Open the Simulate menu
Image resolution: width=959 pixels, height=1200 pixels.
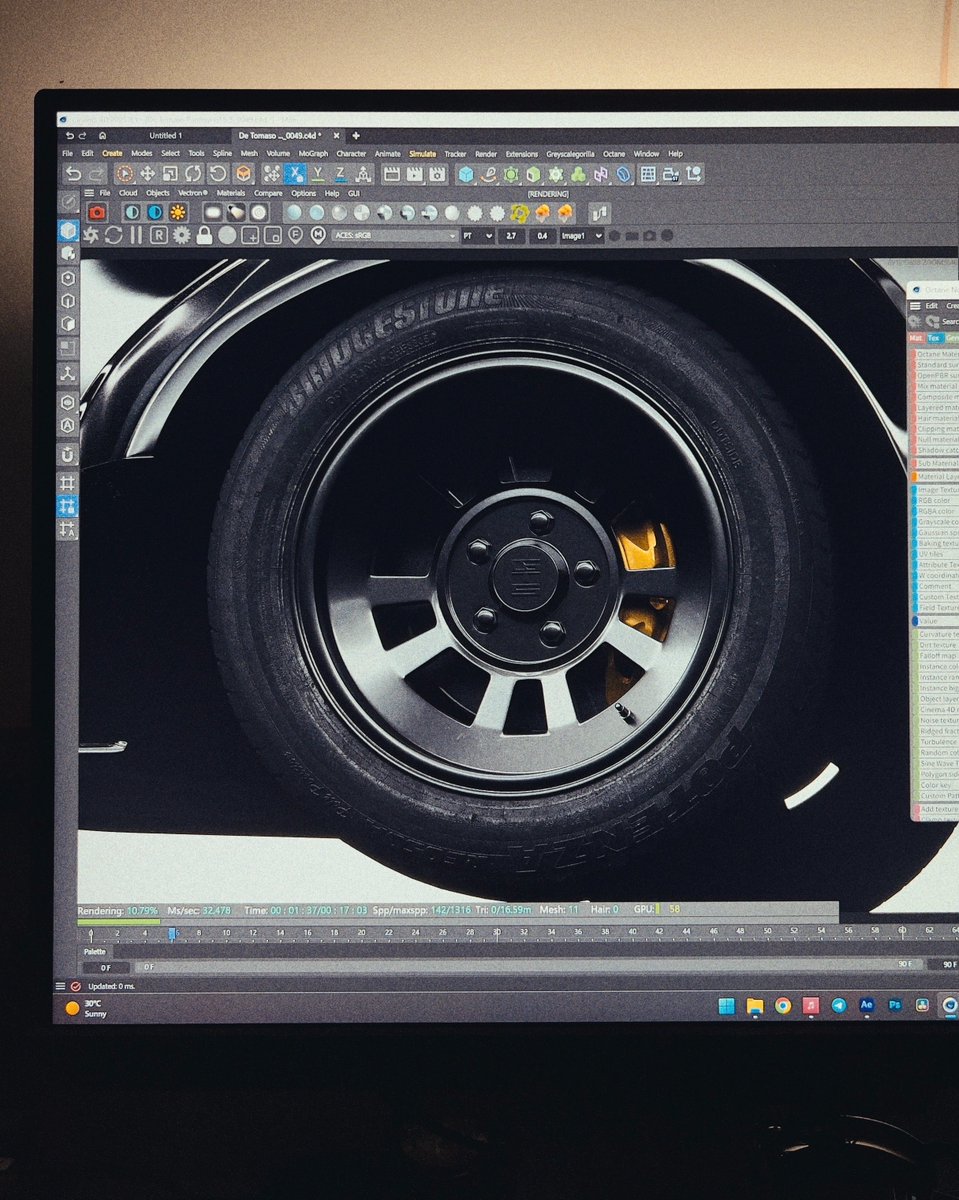pyautogui.click(x=423, y=153)
